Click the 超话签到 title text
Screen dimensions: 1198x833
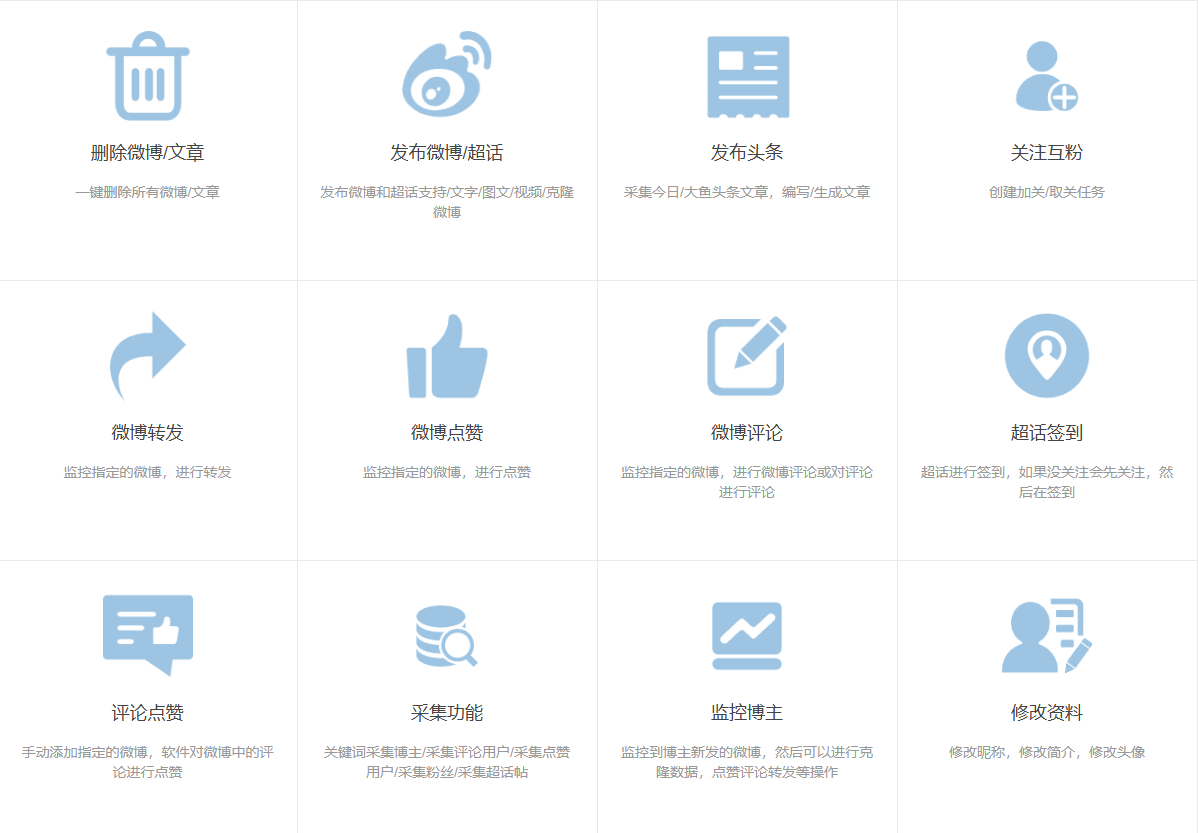click(1048, 434)
